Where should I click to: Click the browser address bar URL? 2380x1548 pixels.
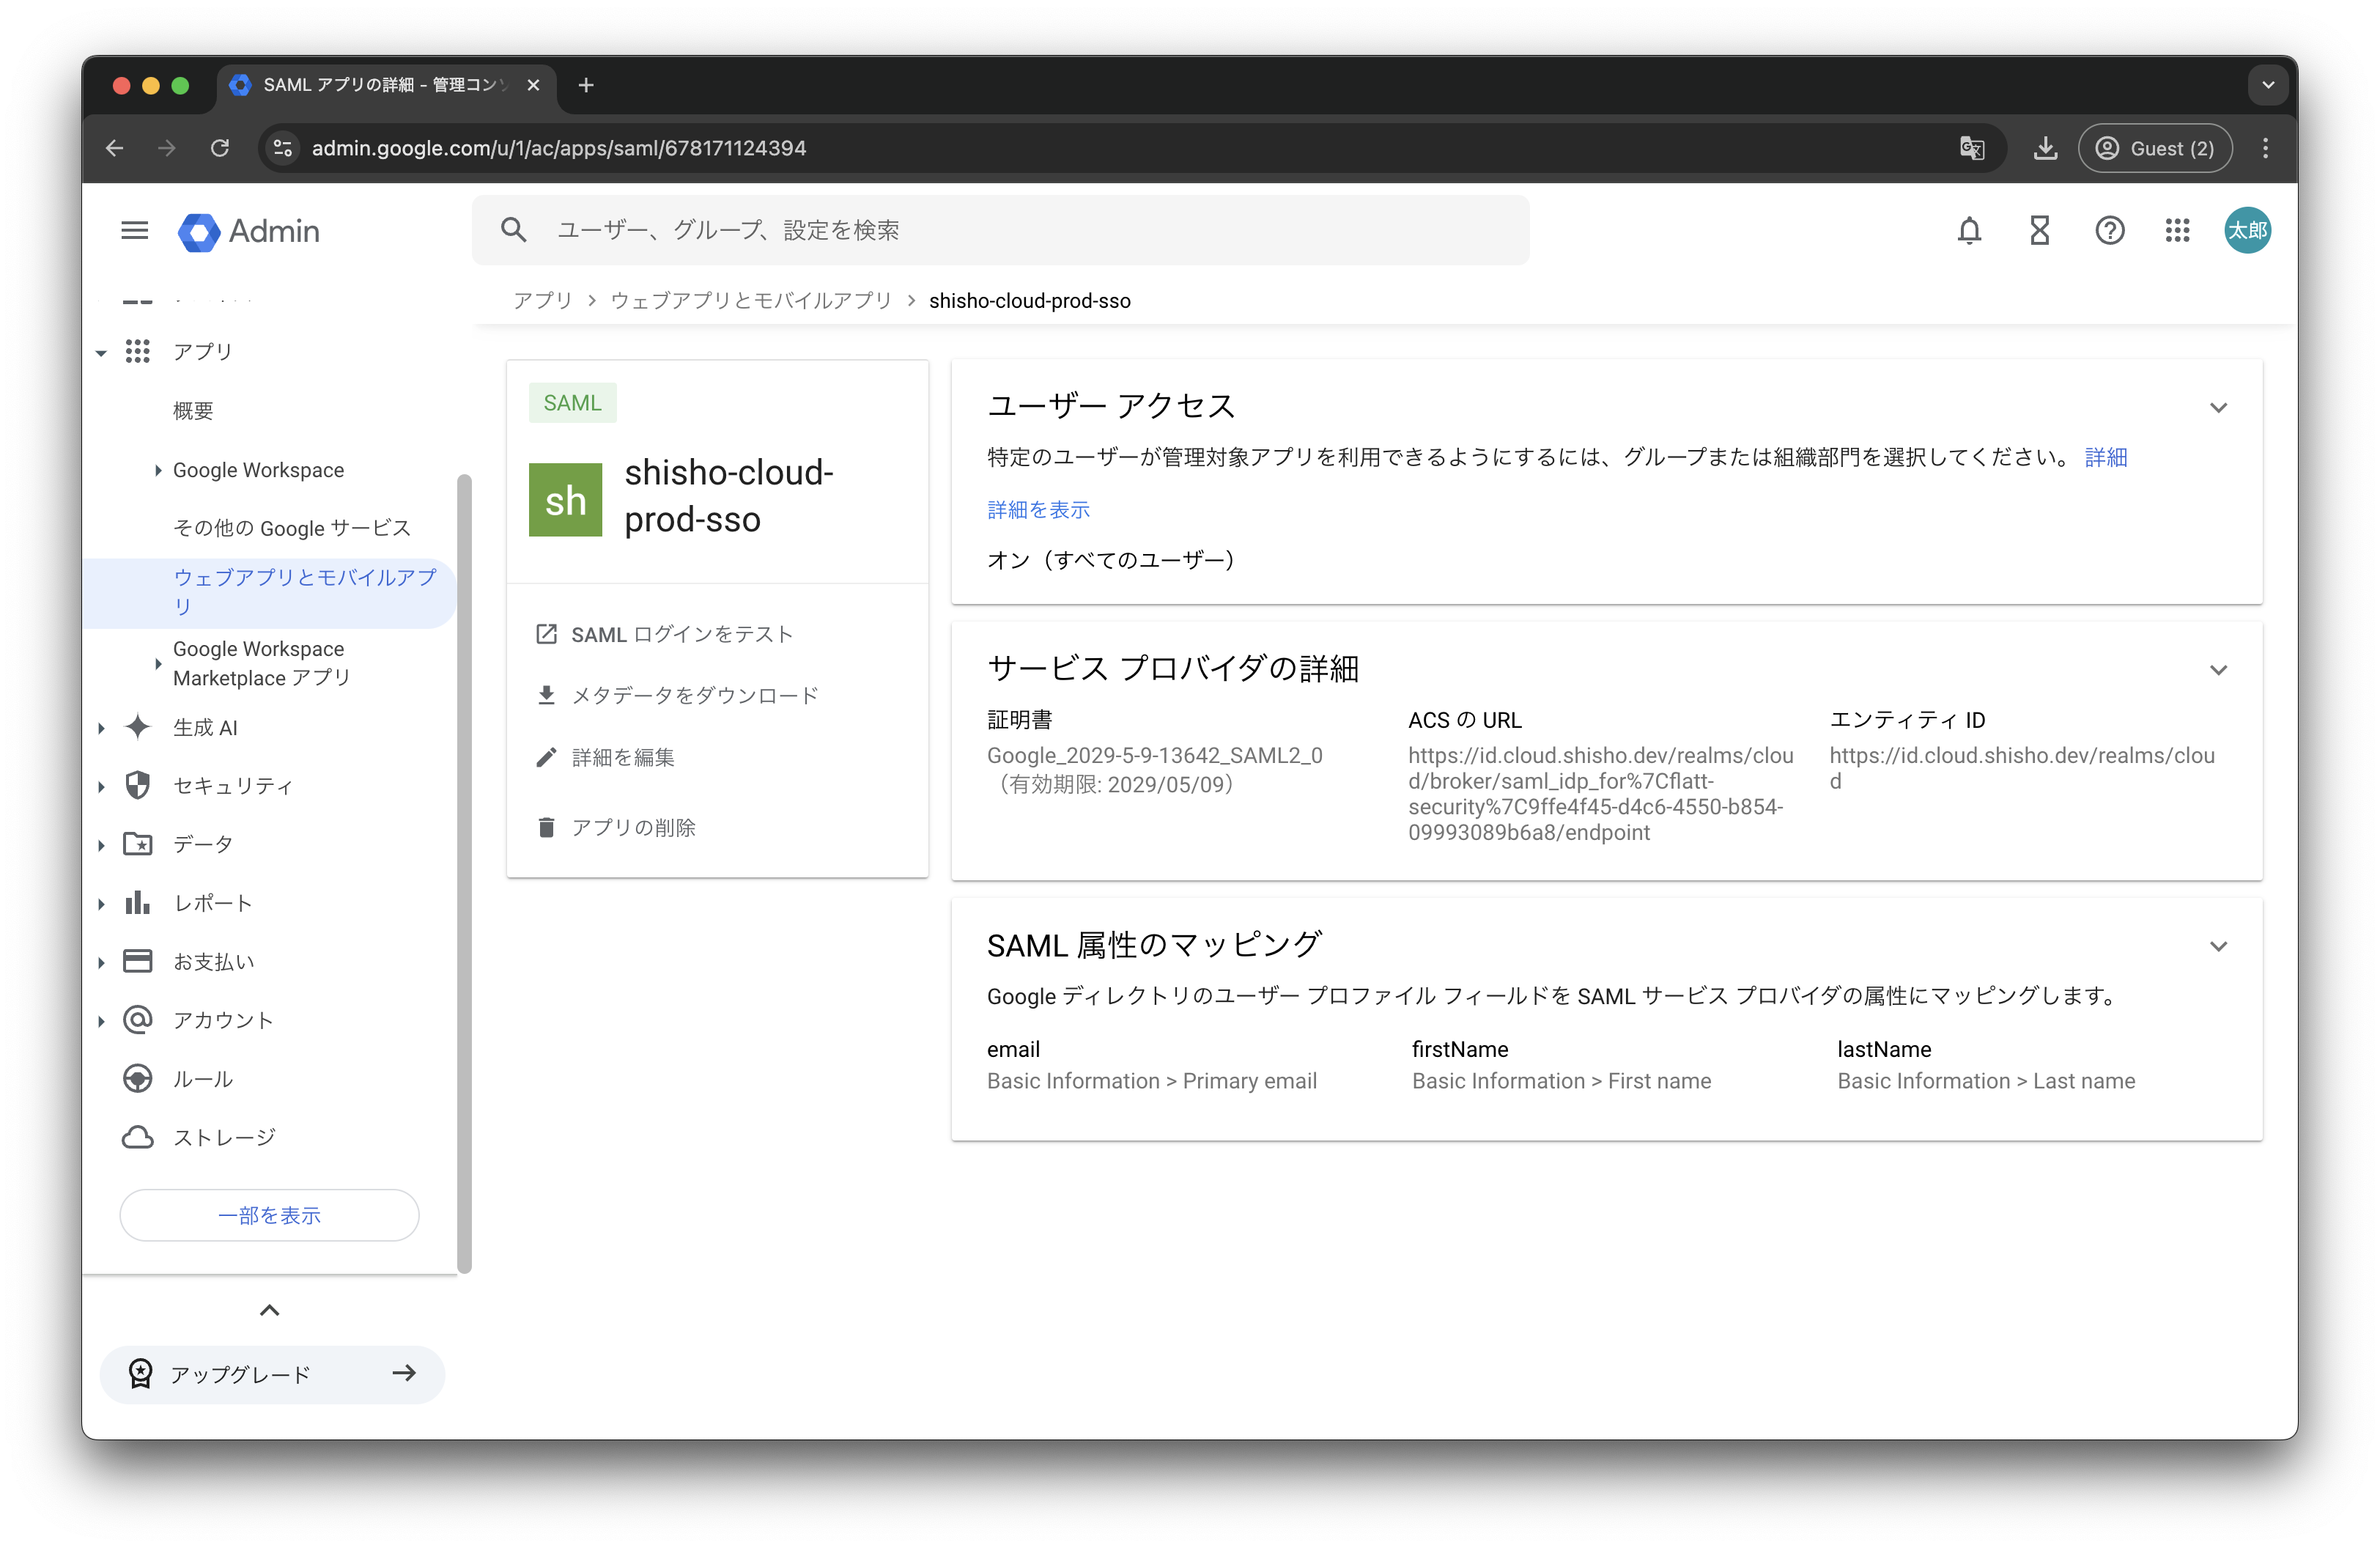click(558, 148)
